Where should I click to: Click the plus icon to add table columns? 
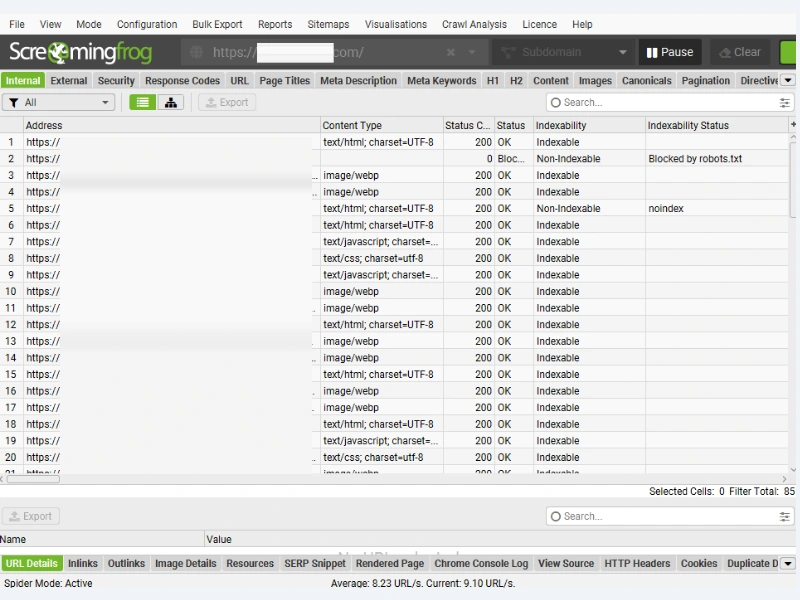click(x=793, y=125)
